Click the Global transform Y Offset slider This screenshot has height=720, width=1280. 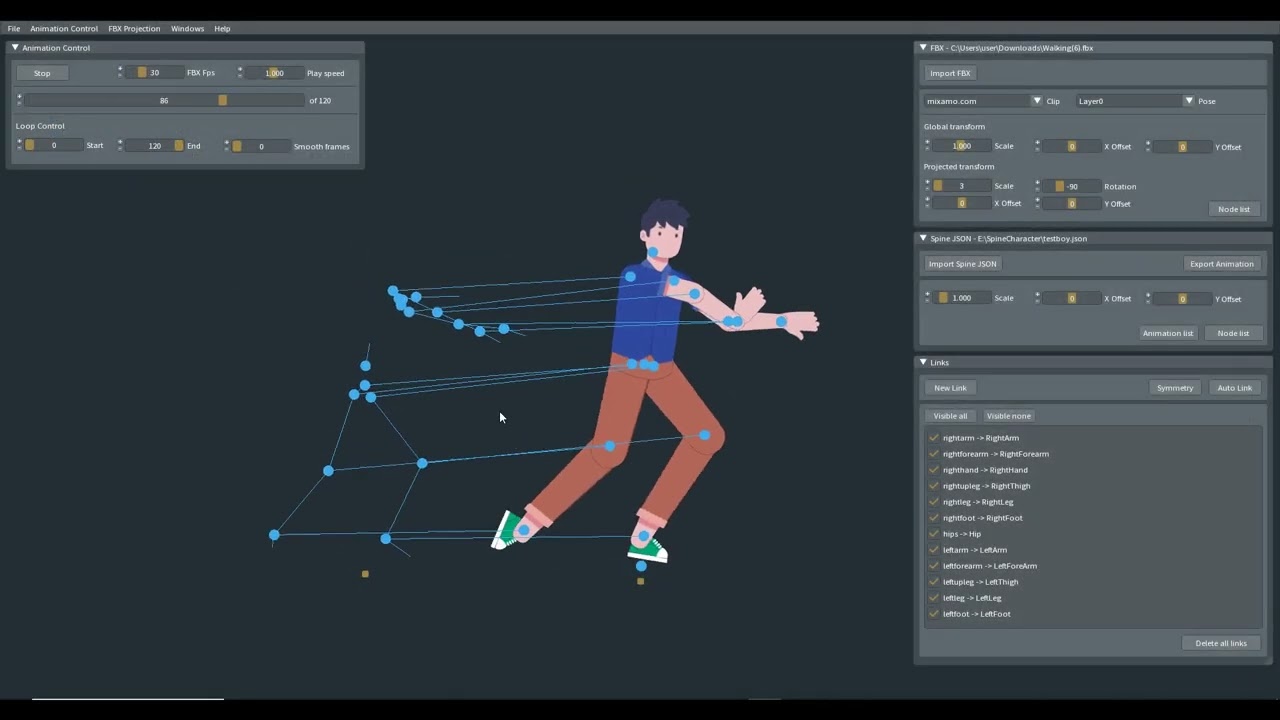click(x=1181, y=146)
